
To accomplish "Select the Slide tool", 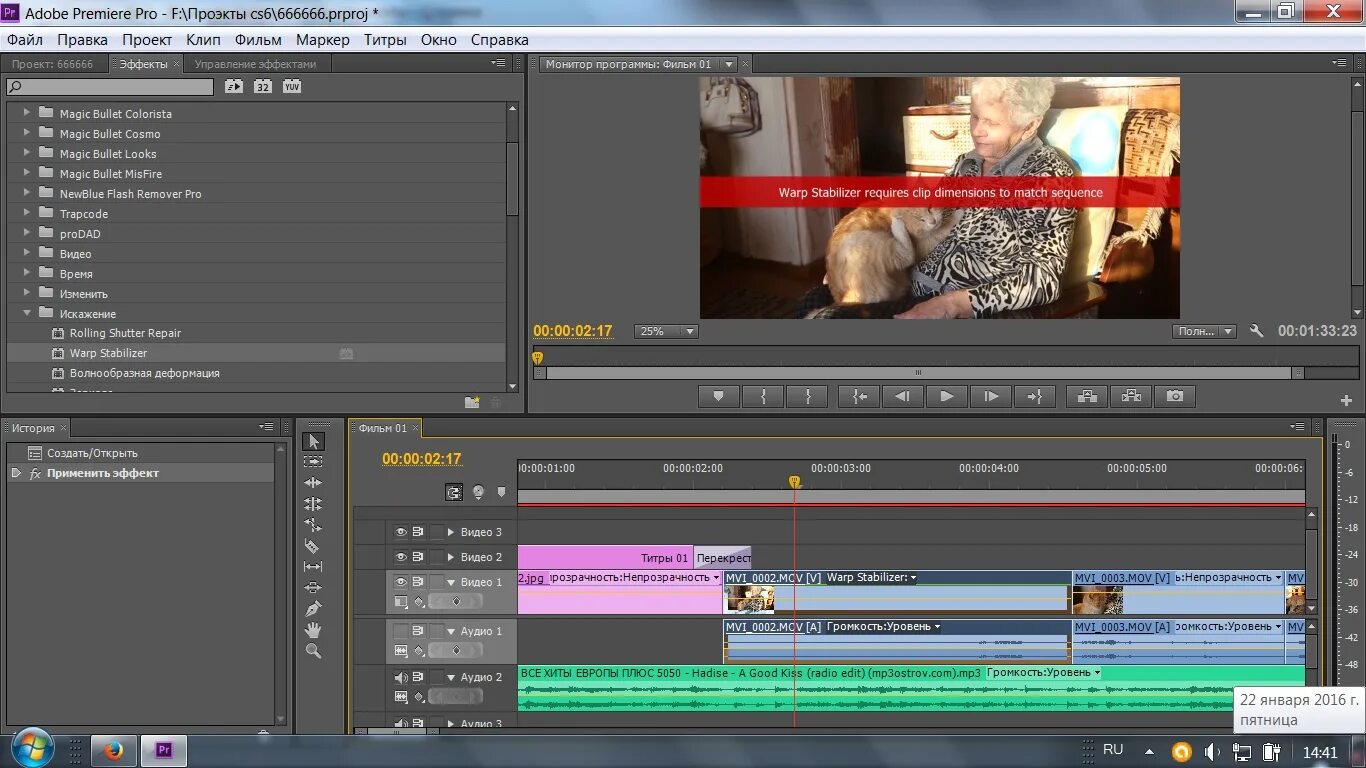I will 313,588.
